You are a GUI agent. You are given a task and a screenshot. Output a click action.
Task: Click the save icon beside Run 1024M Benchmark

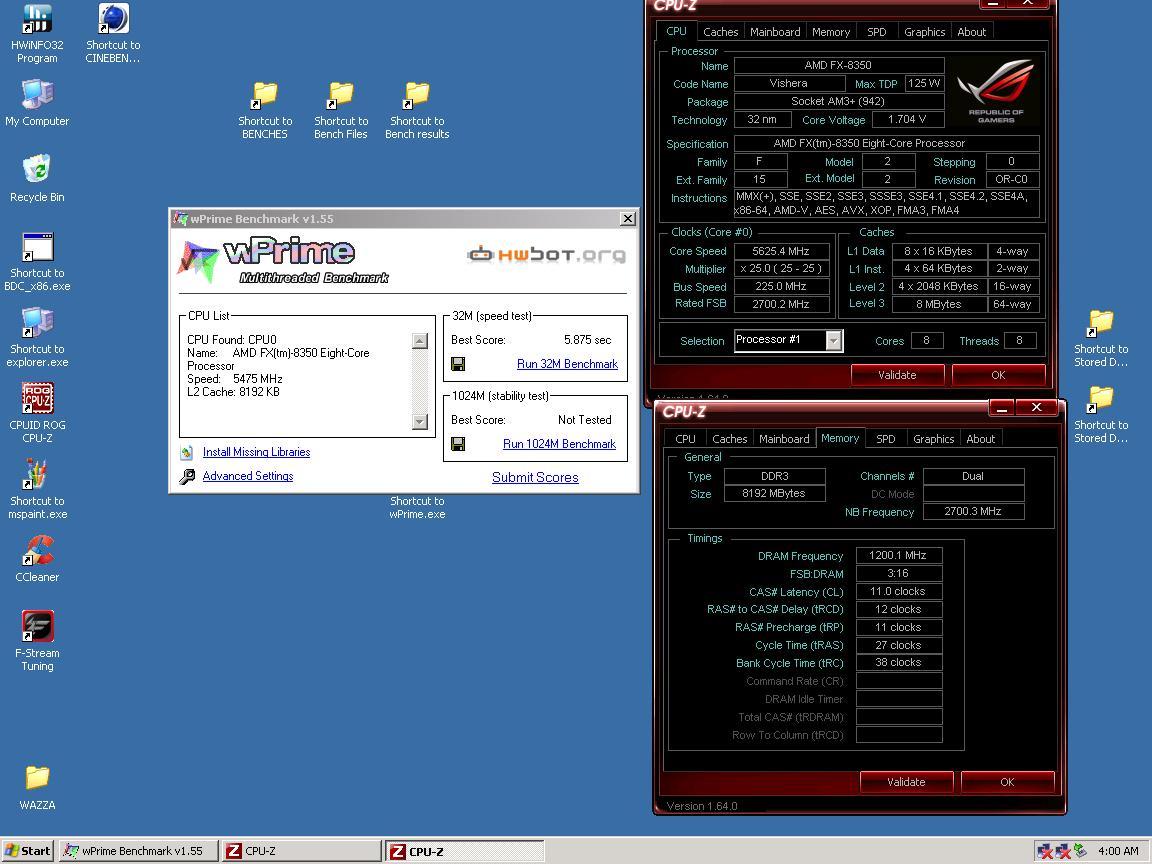tap(458, 444)
